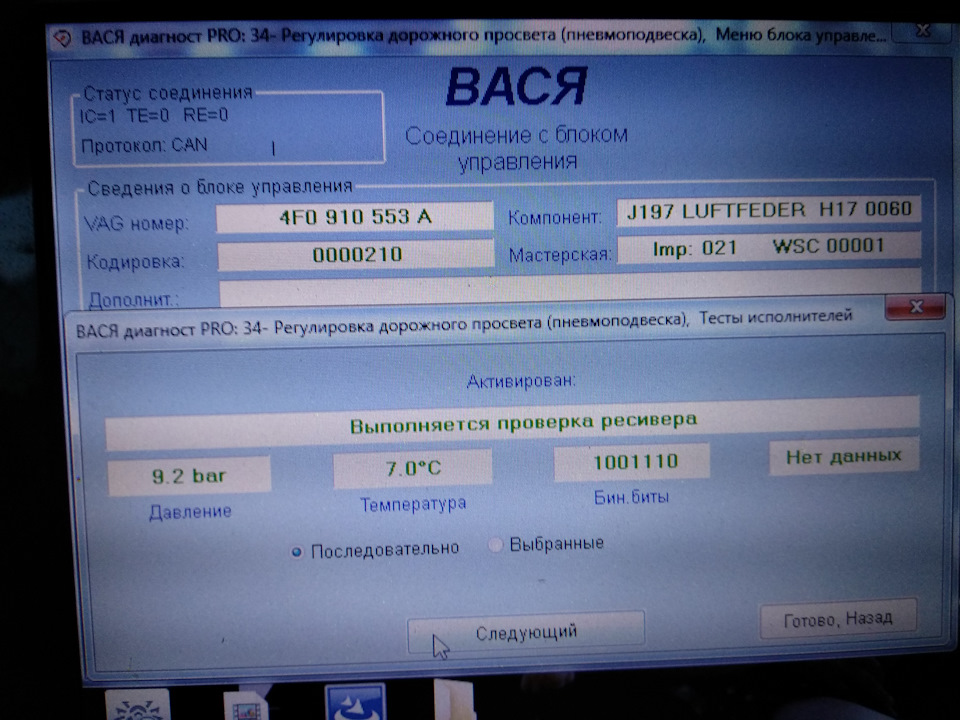Click the Мастерская field Imp: 021
The width and height of the screenshot is (960, 720).
click(768, 247)
